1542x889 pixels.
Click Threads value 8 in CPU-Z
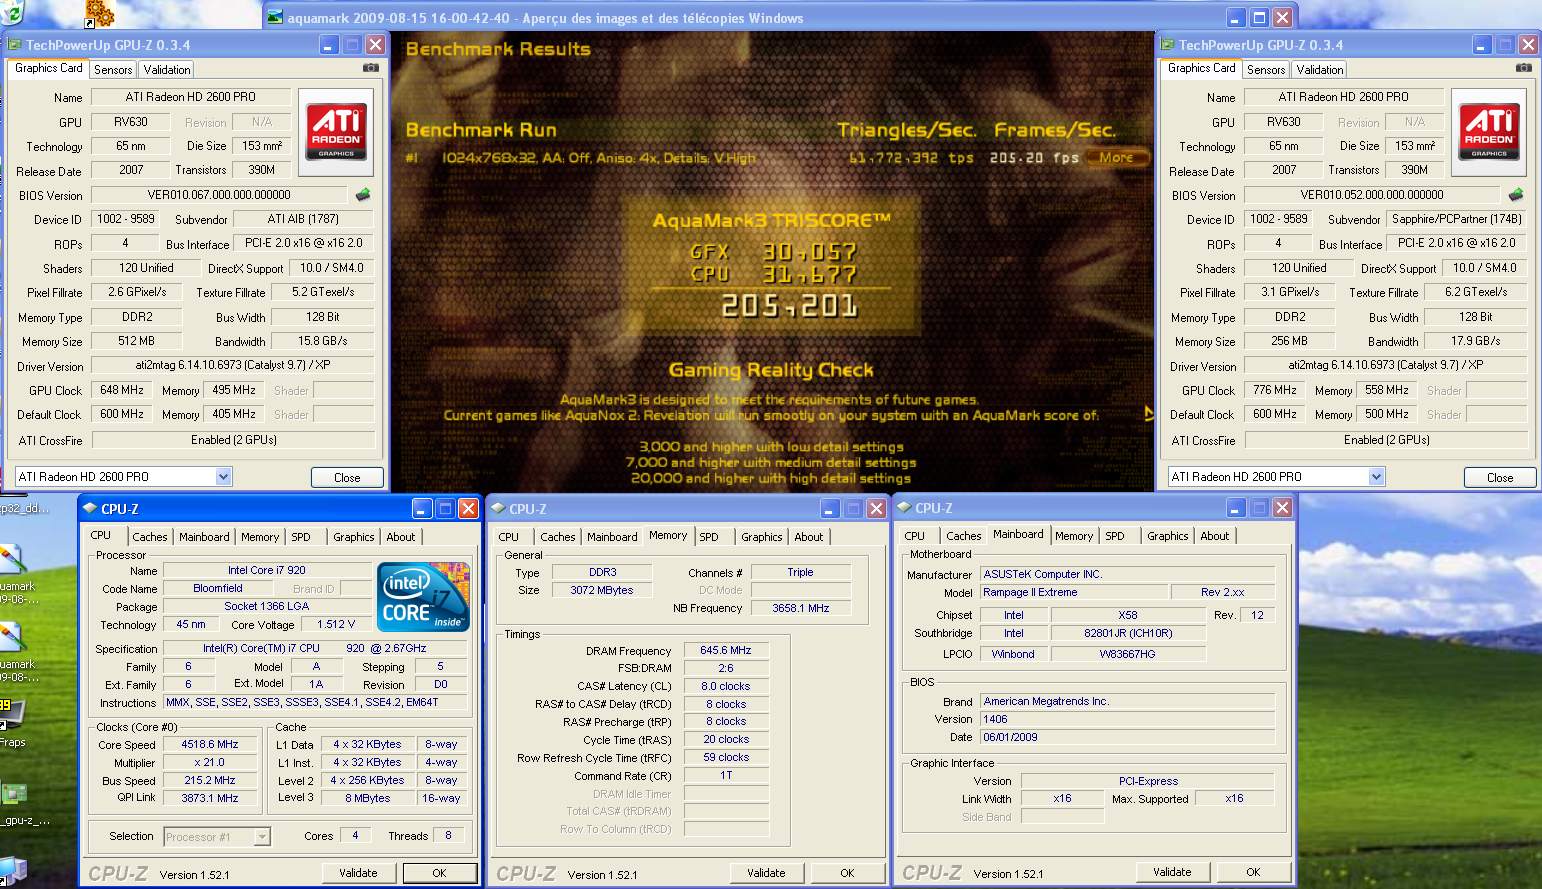point(448,835)
